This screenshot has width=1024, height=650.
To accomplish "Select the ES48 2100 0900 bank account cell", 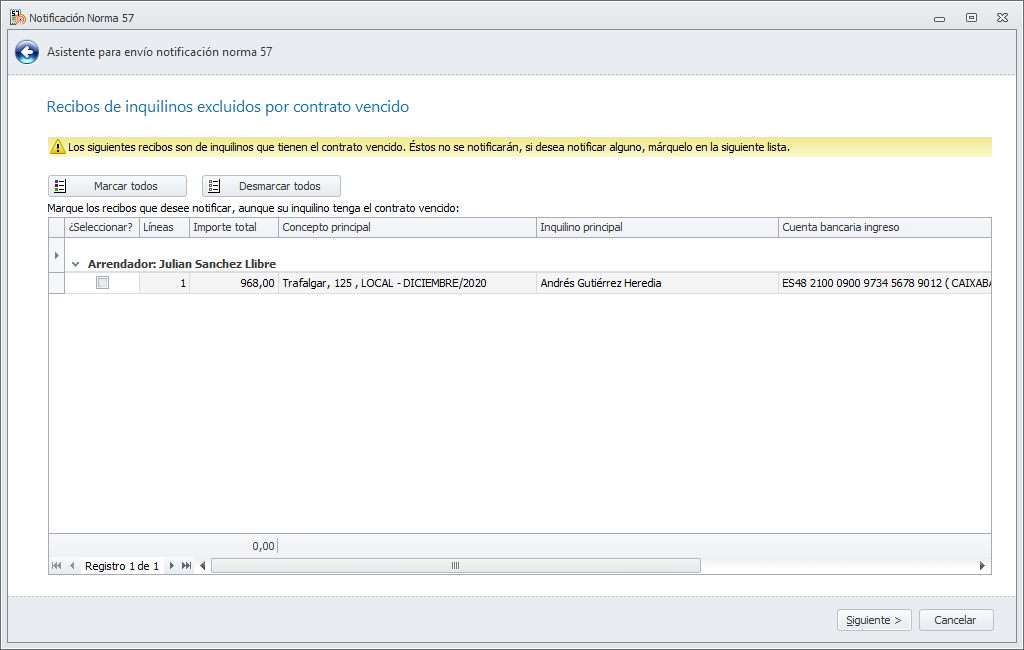I will point(885,283).
